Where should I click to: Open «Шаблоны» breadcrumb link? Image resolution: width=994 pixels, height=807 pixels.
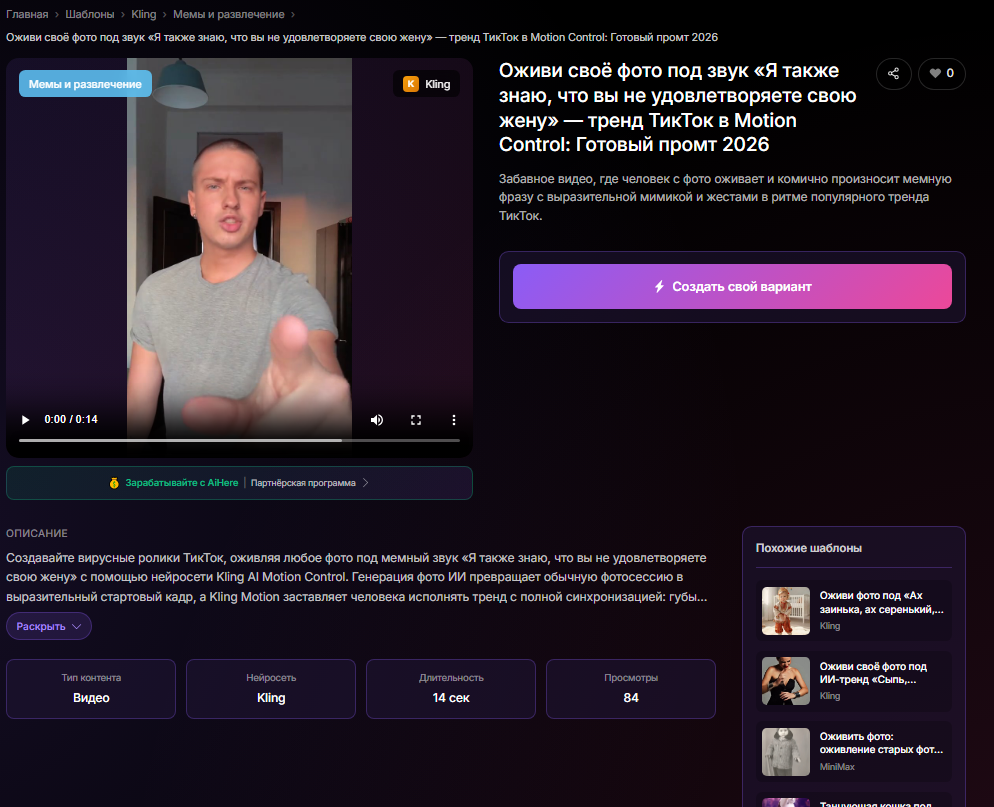90,14
